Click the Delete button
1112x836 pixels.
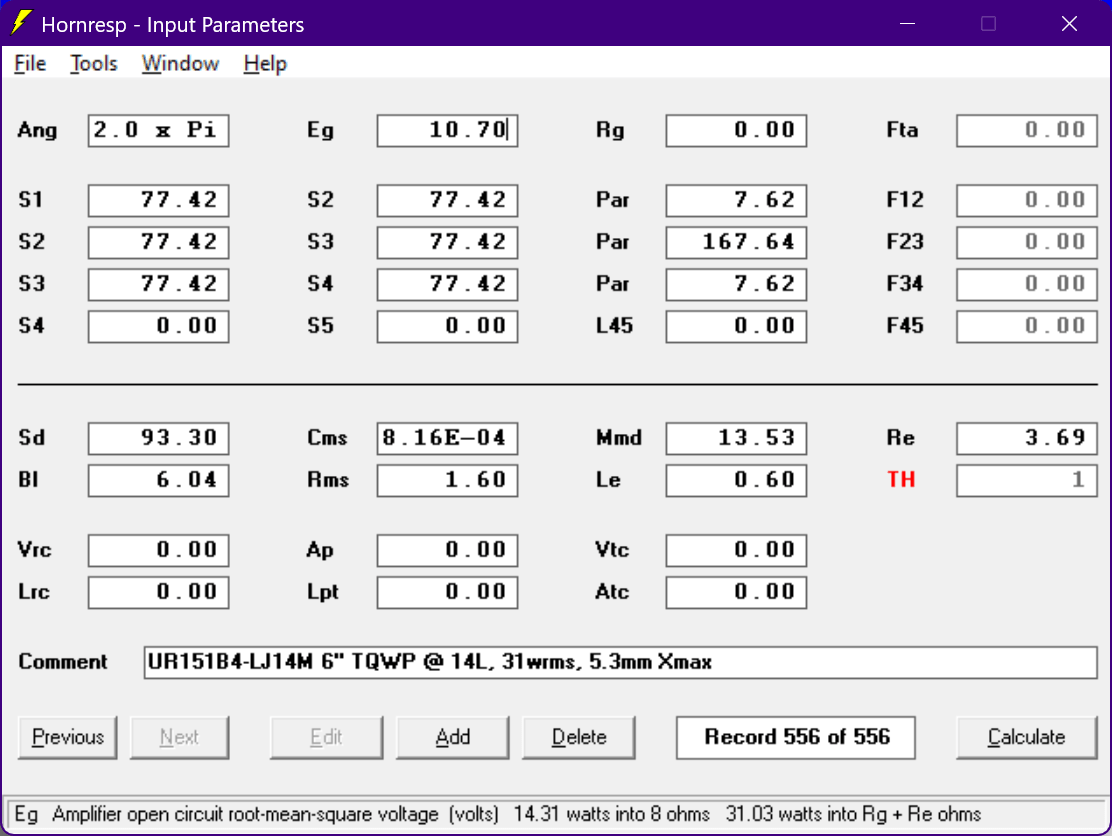point(579,737)
